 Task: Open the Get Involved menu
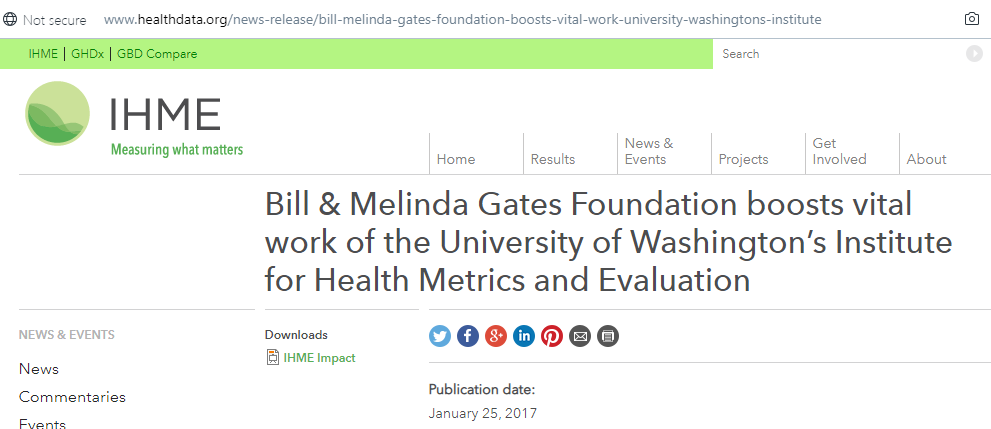point(839,151)
